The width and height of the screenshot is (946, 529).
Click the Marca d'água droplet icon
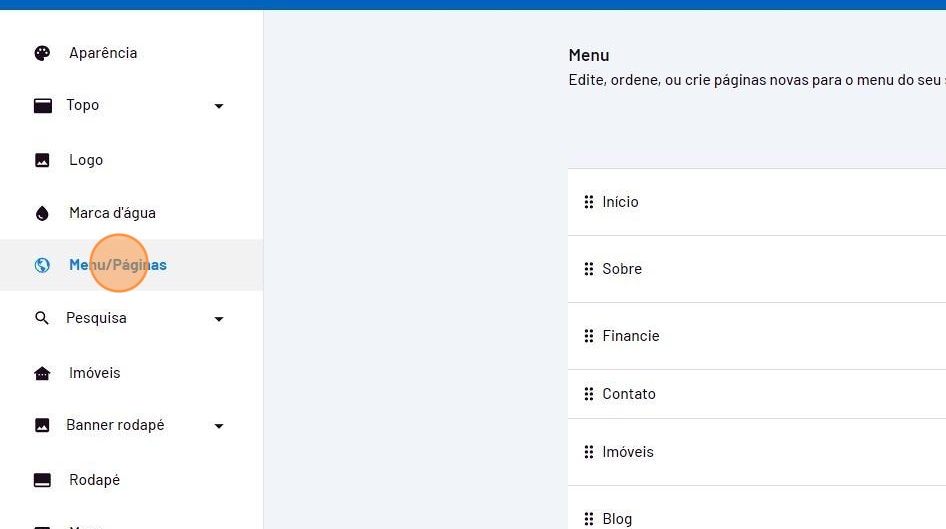[x=42, y=213]
